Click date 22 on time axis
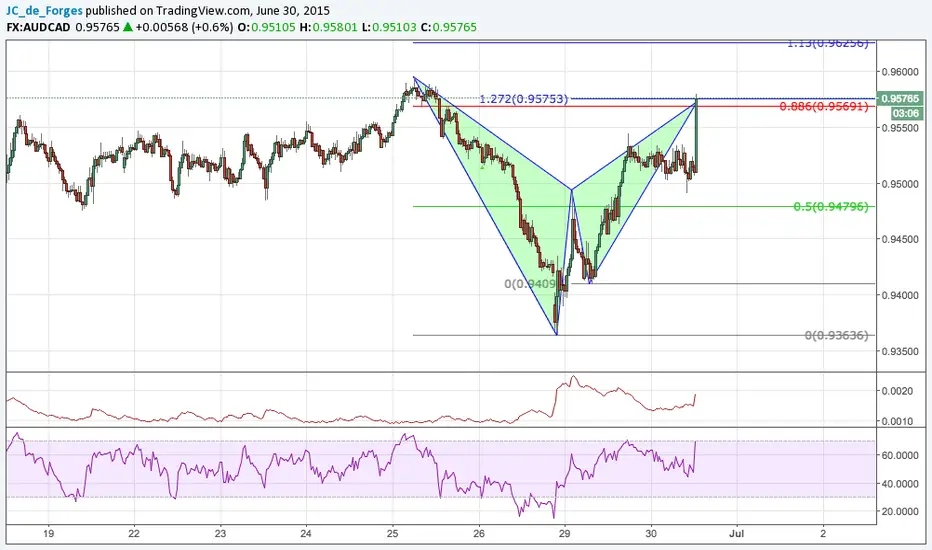This screenshot has width=932, height=550. coord(134,533)
